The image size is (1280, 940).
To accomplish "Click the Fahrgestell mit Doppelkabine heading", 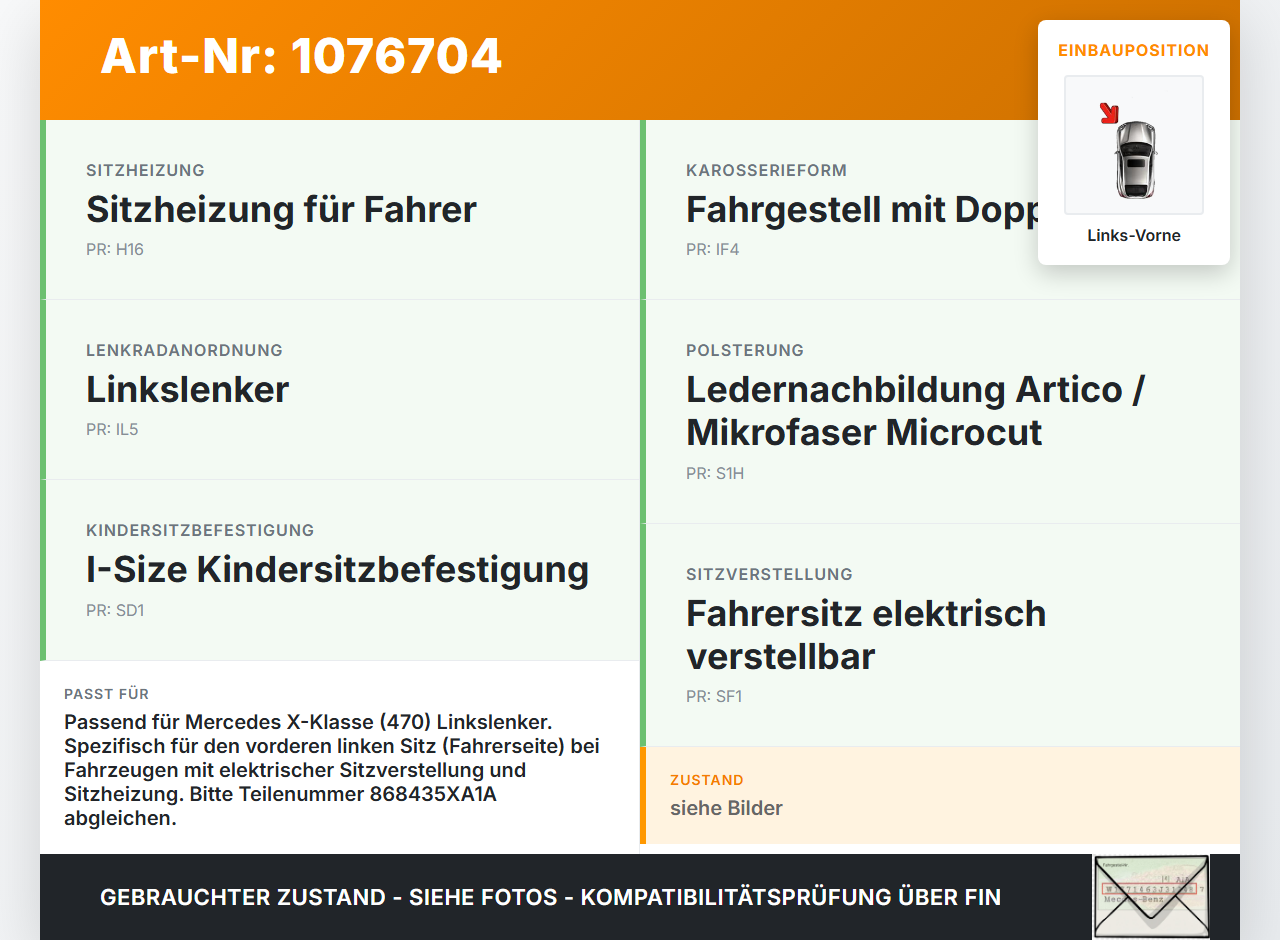I will [862, 210].
